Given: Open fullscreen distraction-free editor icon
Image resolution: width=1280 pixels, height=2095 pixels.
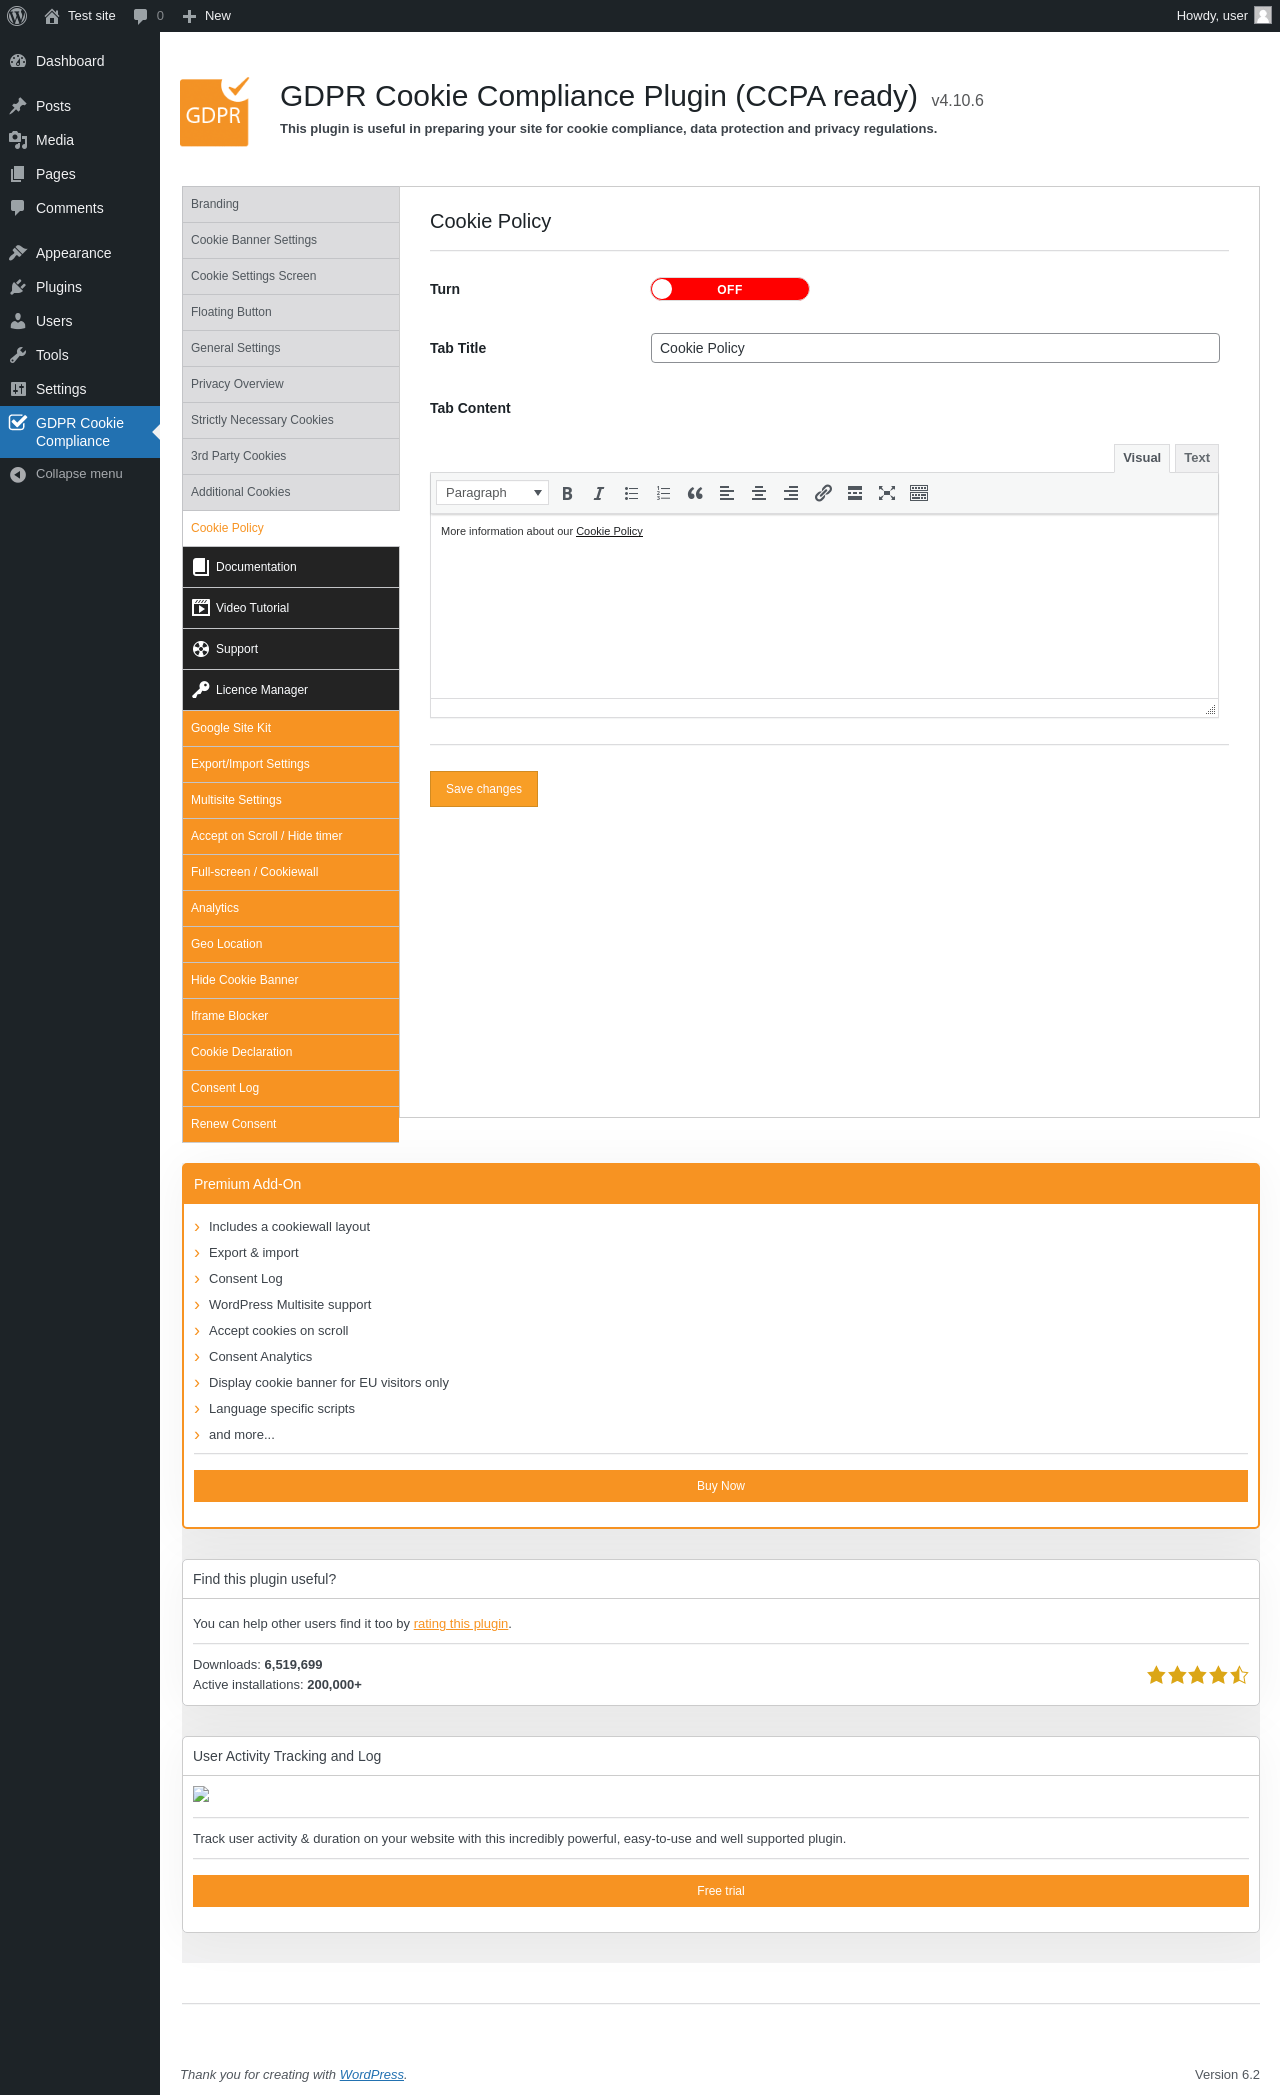Looking at the screenshot, I should 887,493.
